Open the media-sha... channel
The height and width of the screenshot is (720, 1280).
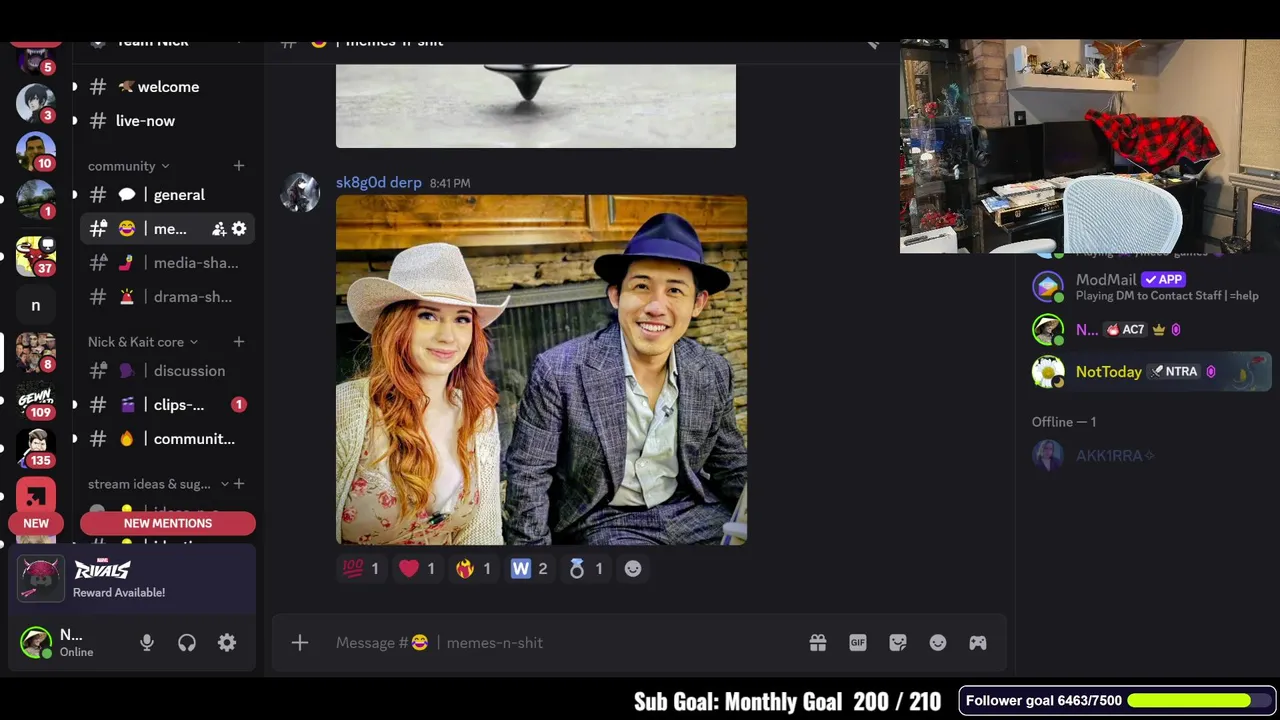tap(166, 263)
